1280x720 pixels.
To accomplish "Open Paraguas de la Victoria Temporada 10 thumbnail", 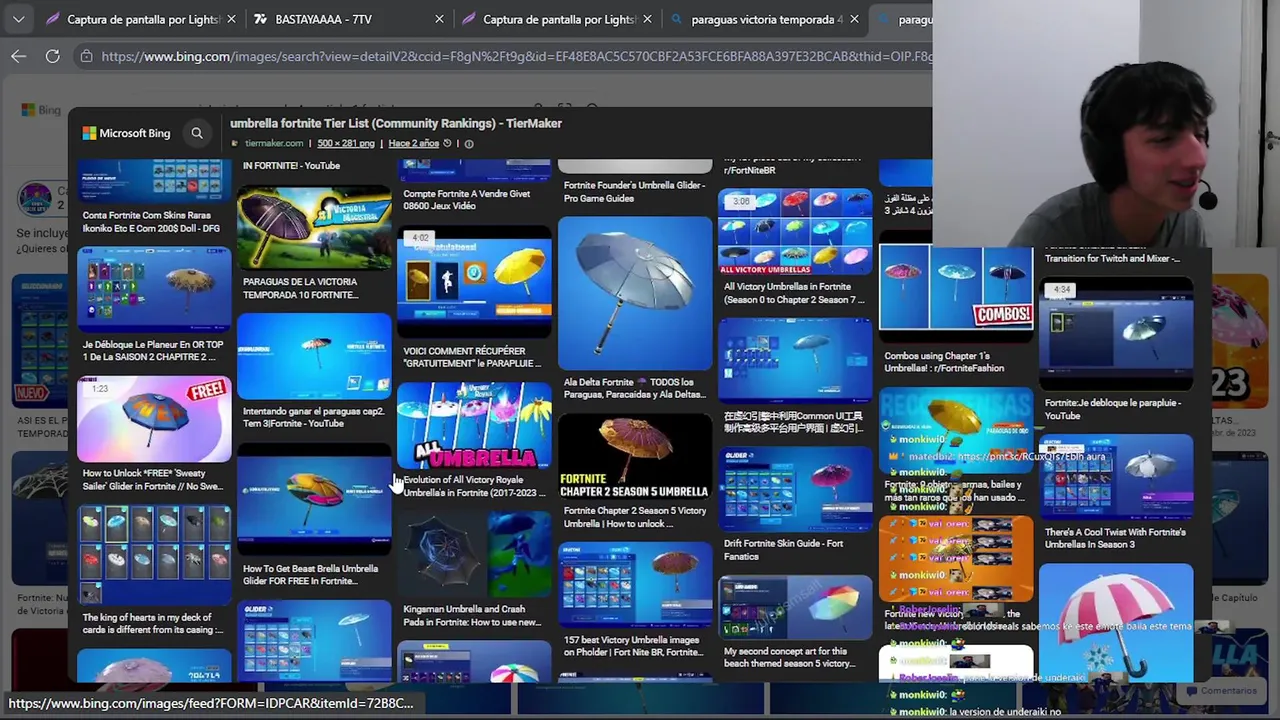I will click(x=314, y=228).
